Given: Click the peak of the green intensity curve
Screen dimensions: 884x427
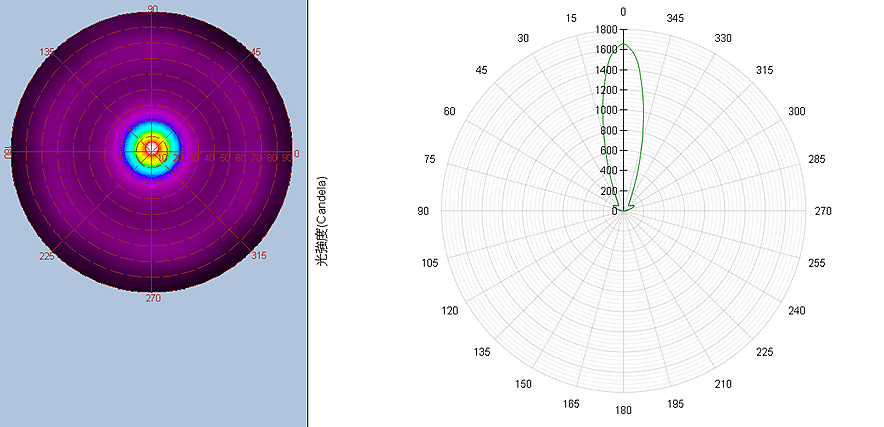Looking at the screenshot, I should click(x=622, y=44).
